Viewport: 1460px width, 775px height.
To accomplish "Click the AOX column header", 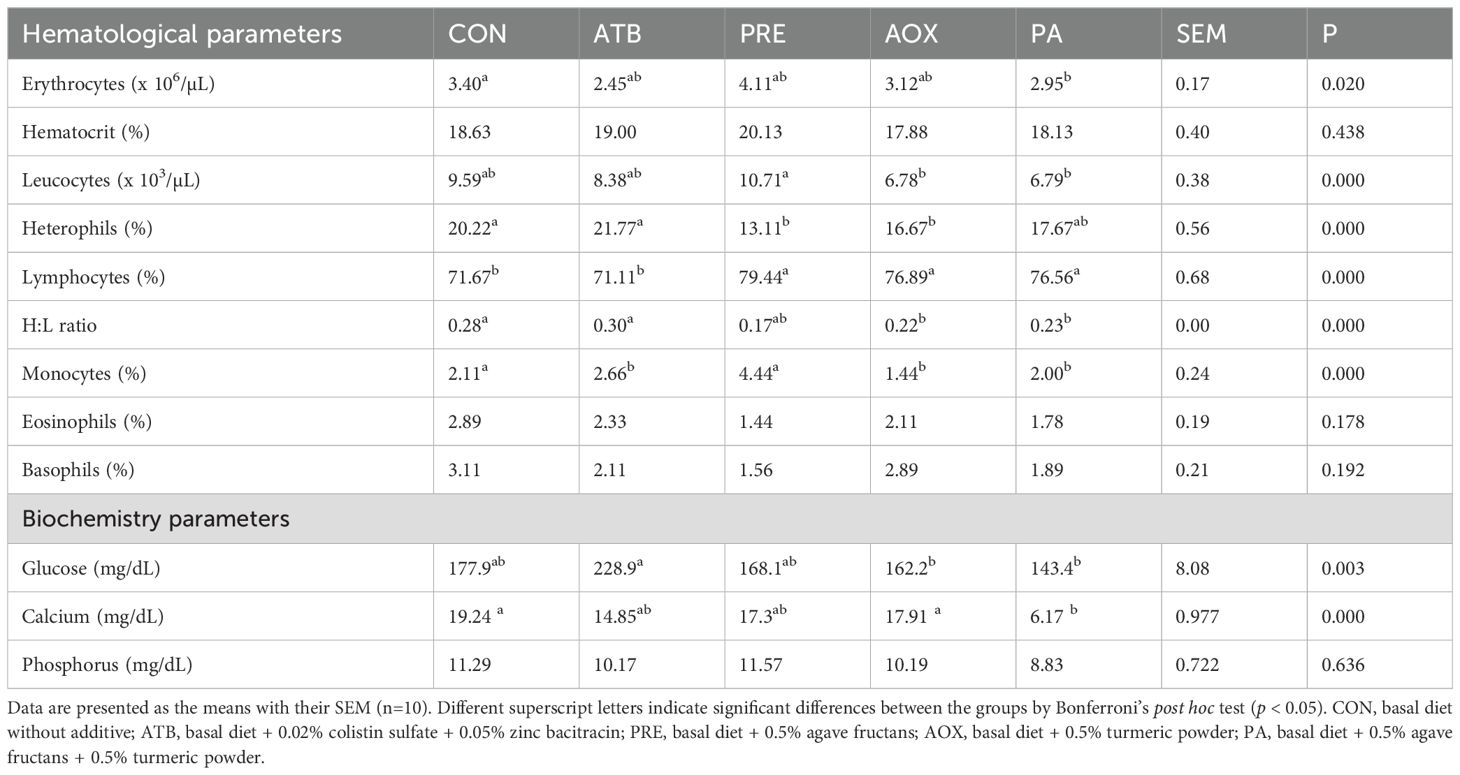I will click(x=911, y=34).
